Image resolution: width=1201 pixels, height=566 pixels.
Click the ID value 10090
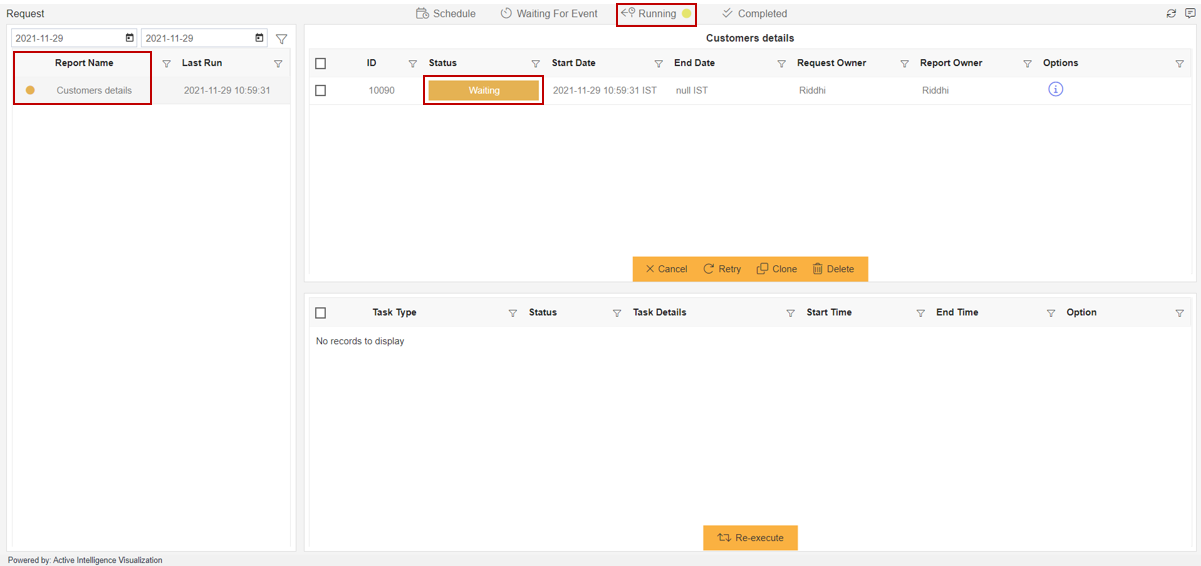click(381, 90)
